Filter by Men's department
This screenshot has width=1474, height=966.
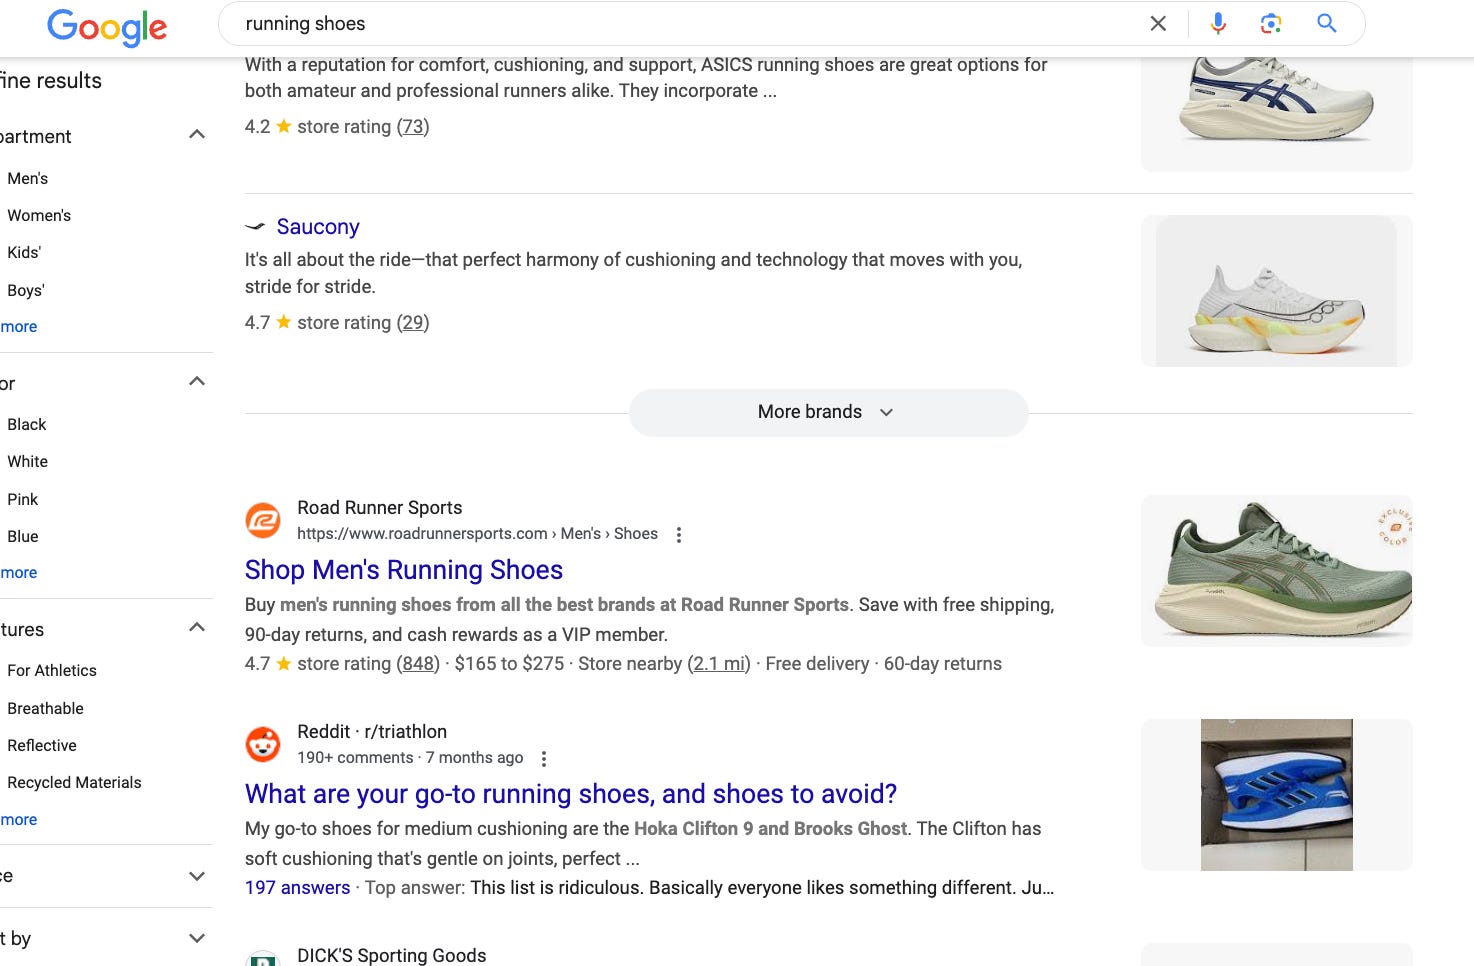28,178
